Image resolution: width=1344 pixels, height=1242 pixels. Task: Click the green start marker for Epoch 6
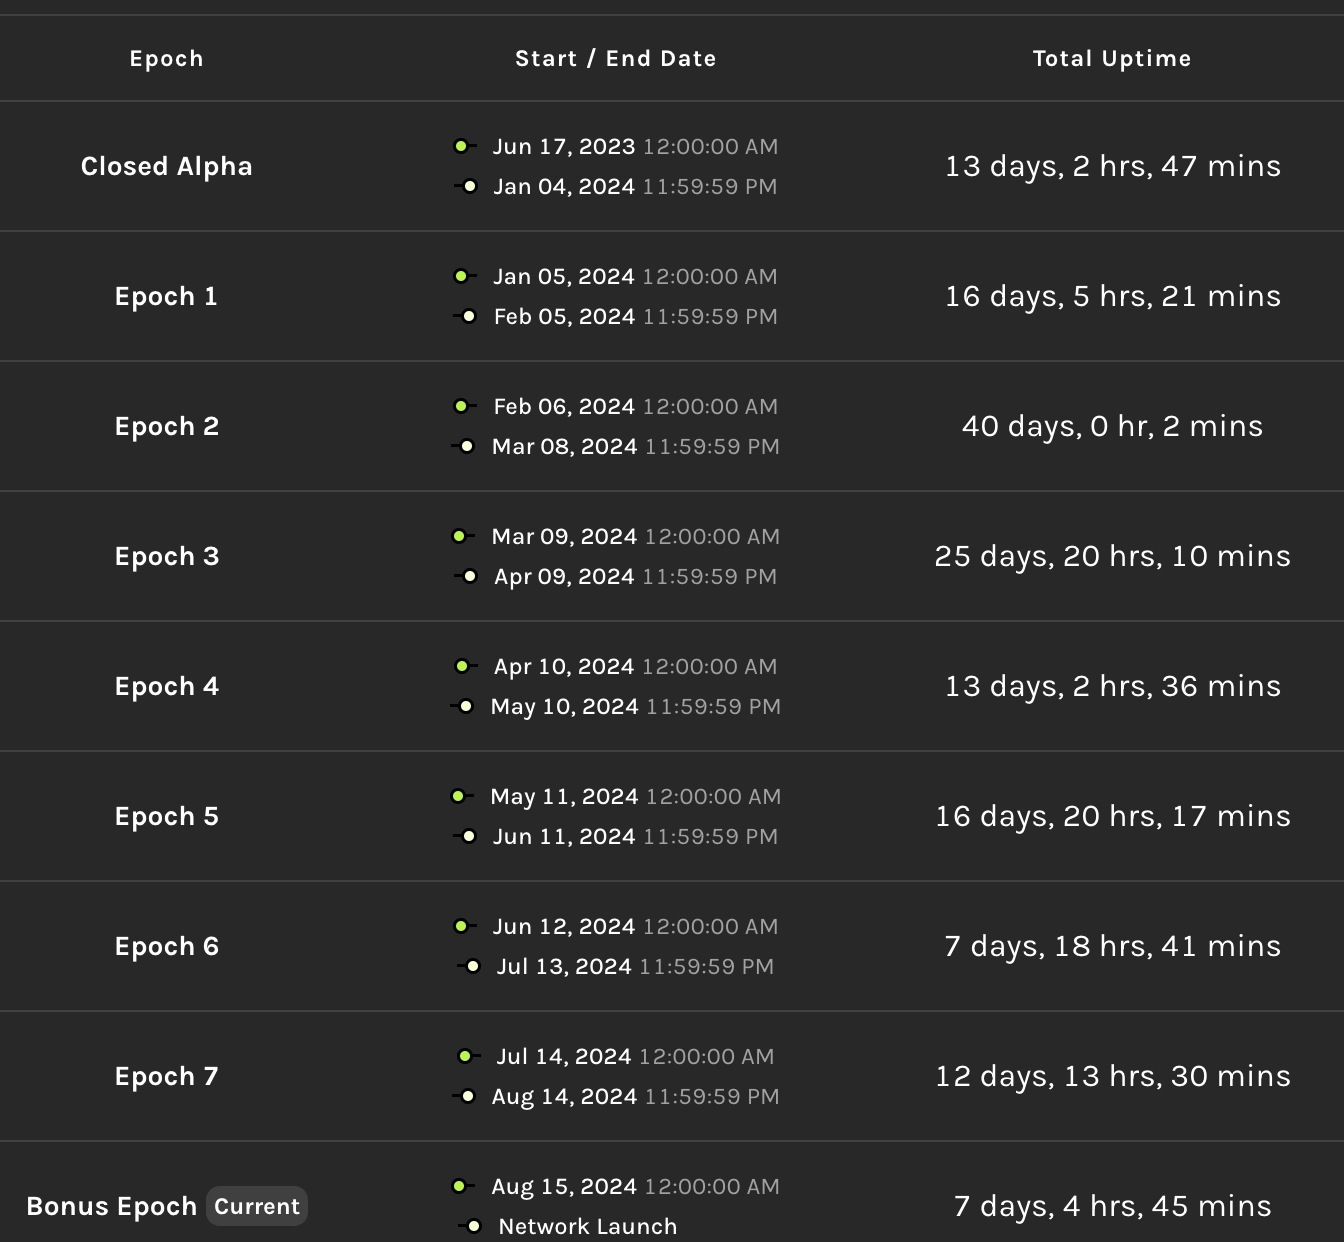tap(461, 927)
